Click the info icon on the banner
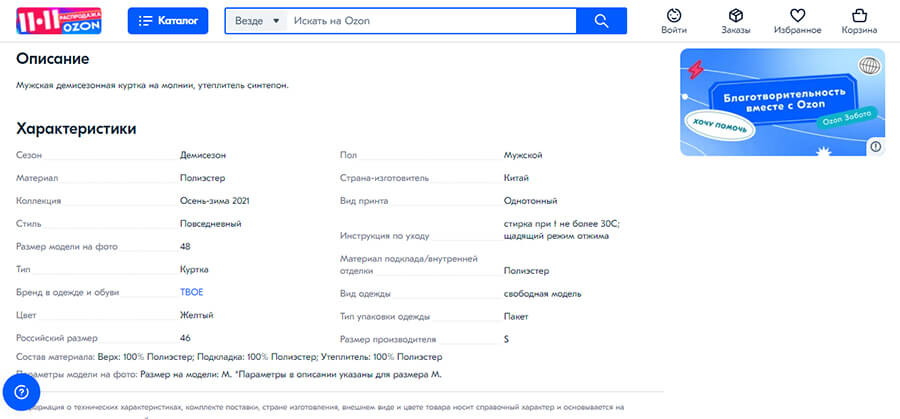 tap(876, 147)
